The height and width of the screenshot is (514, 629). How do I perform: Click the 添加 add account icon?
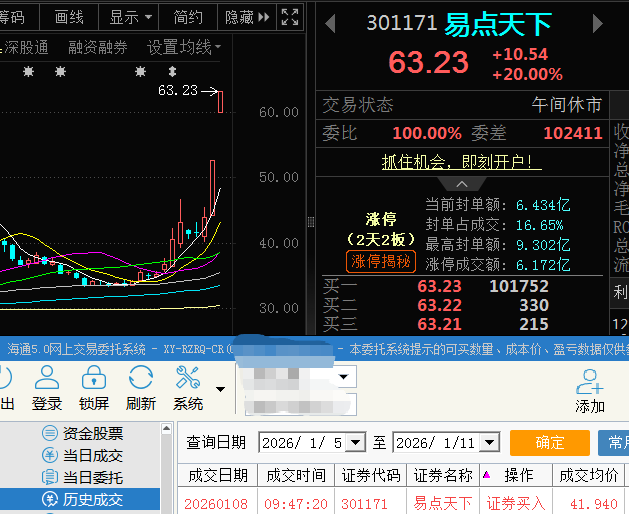click(x=590, y=391)
